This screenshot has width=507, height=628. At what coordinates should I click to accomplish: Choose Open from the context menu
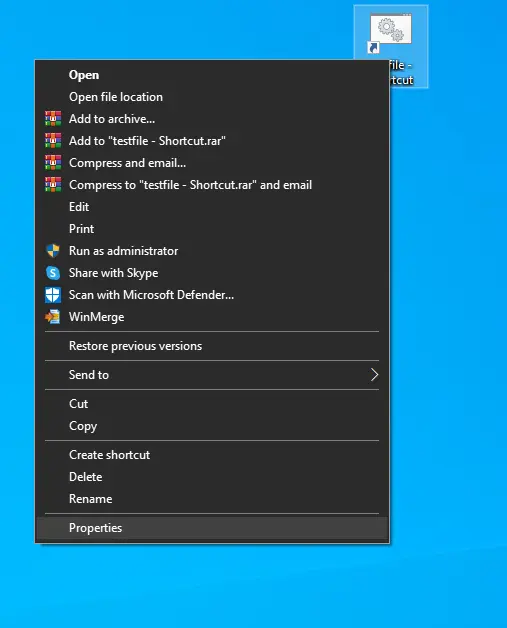click(212, 75)
